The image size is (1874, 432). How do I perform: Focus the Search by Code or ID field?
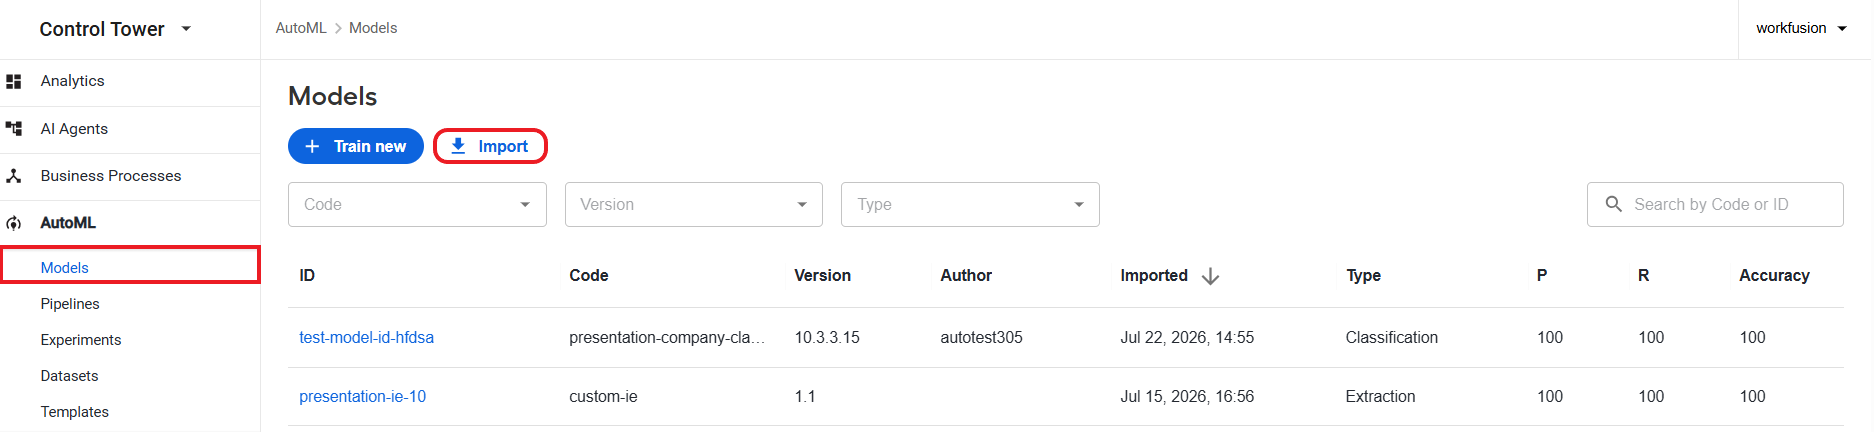pos(1714,204)
